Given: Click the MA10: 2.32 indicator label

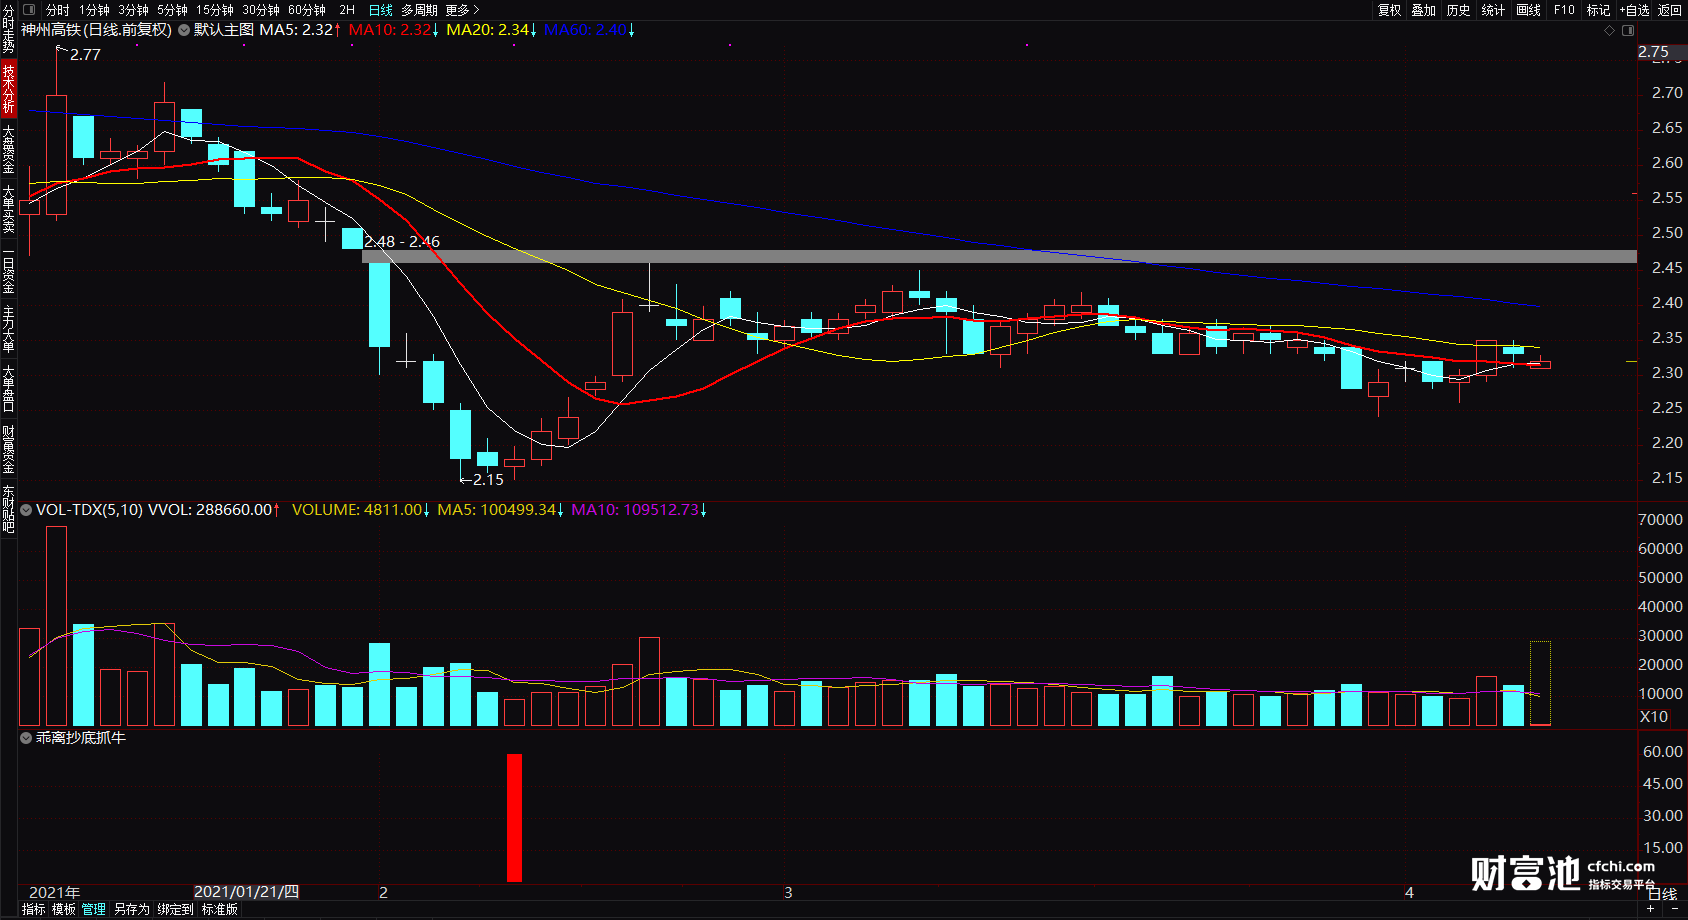Looking at the screenshot, I should [394, 30].
